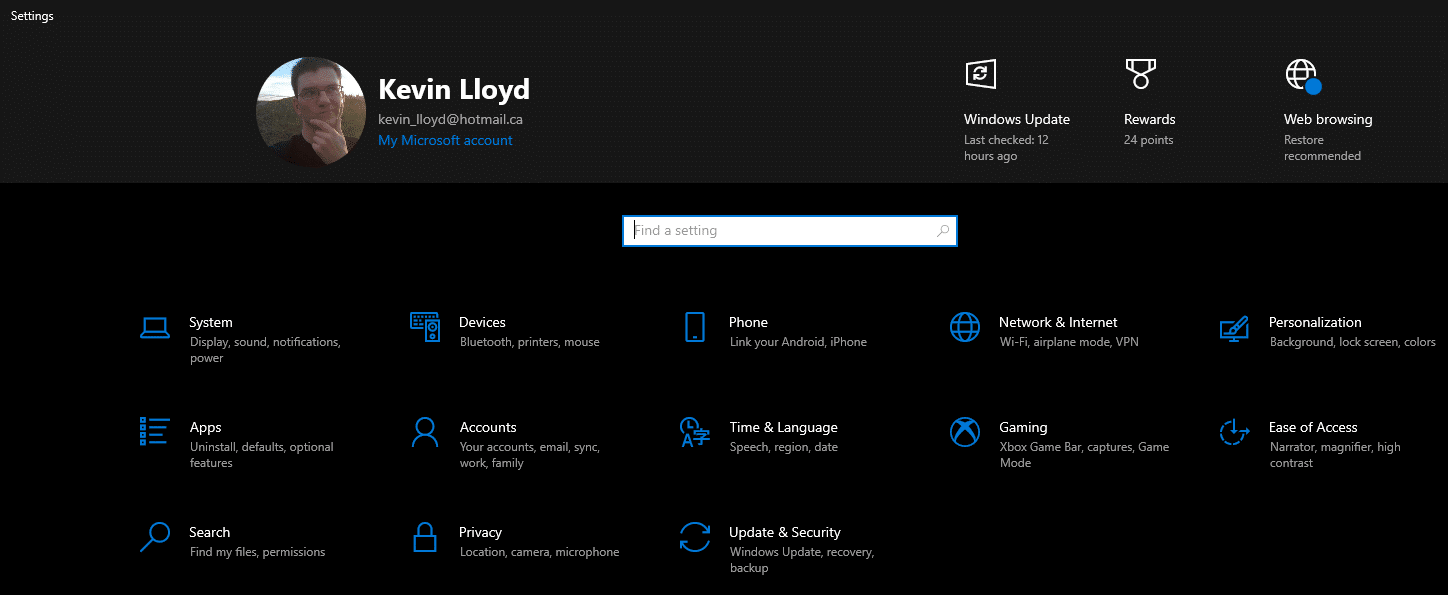Open the Privacy settings label
Viewport: 1448px width, 595px height.
click(x=480, y=532)
